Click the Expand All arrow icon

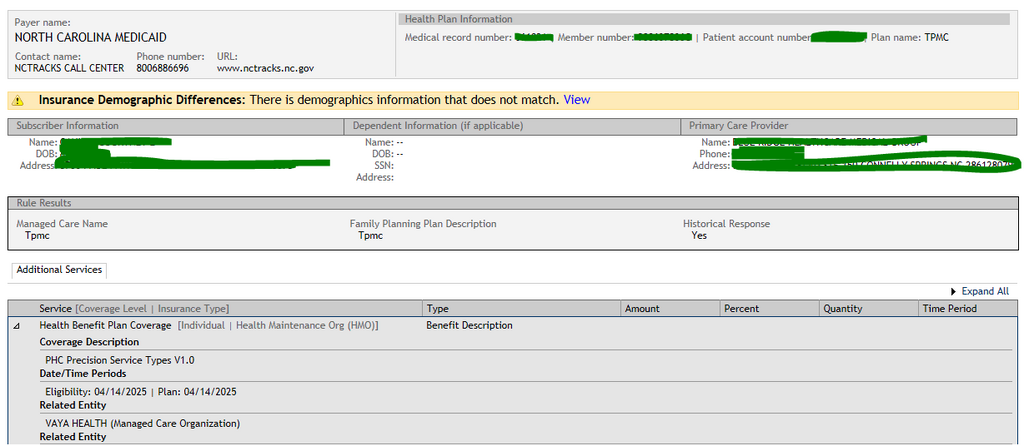tap(953, 292)
